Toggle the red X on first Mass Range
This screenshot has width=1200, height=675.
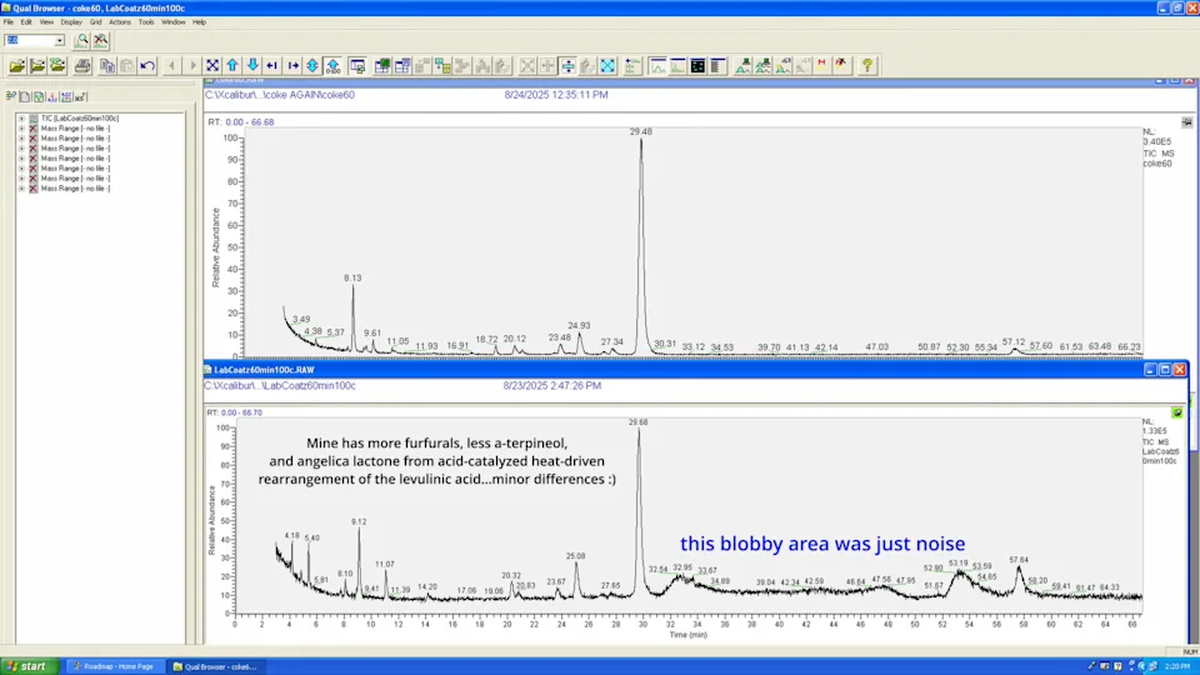coord(33,128)
